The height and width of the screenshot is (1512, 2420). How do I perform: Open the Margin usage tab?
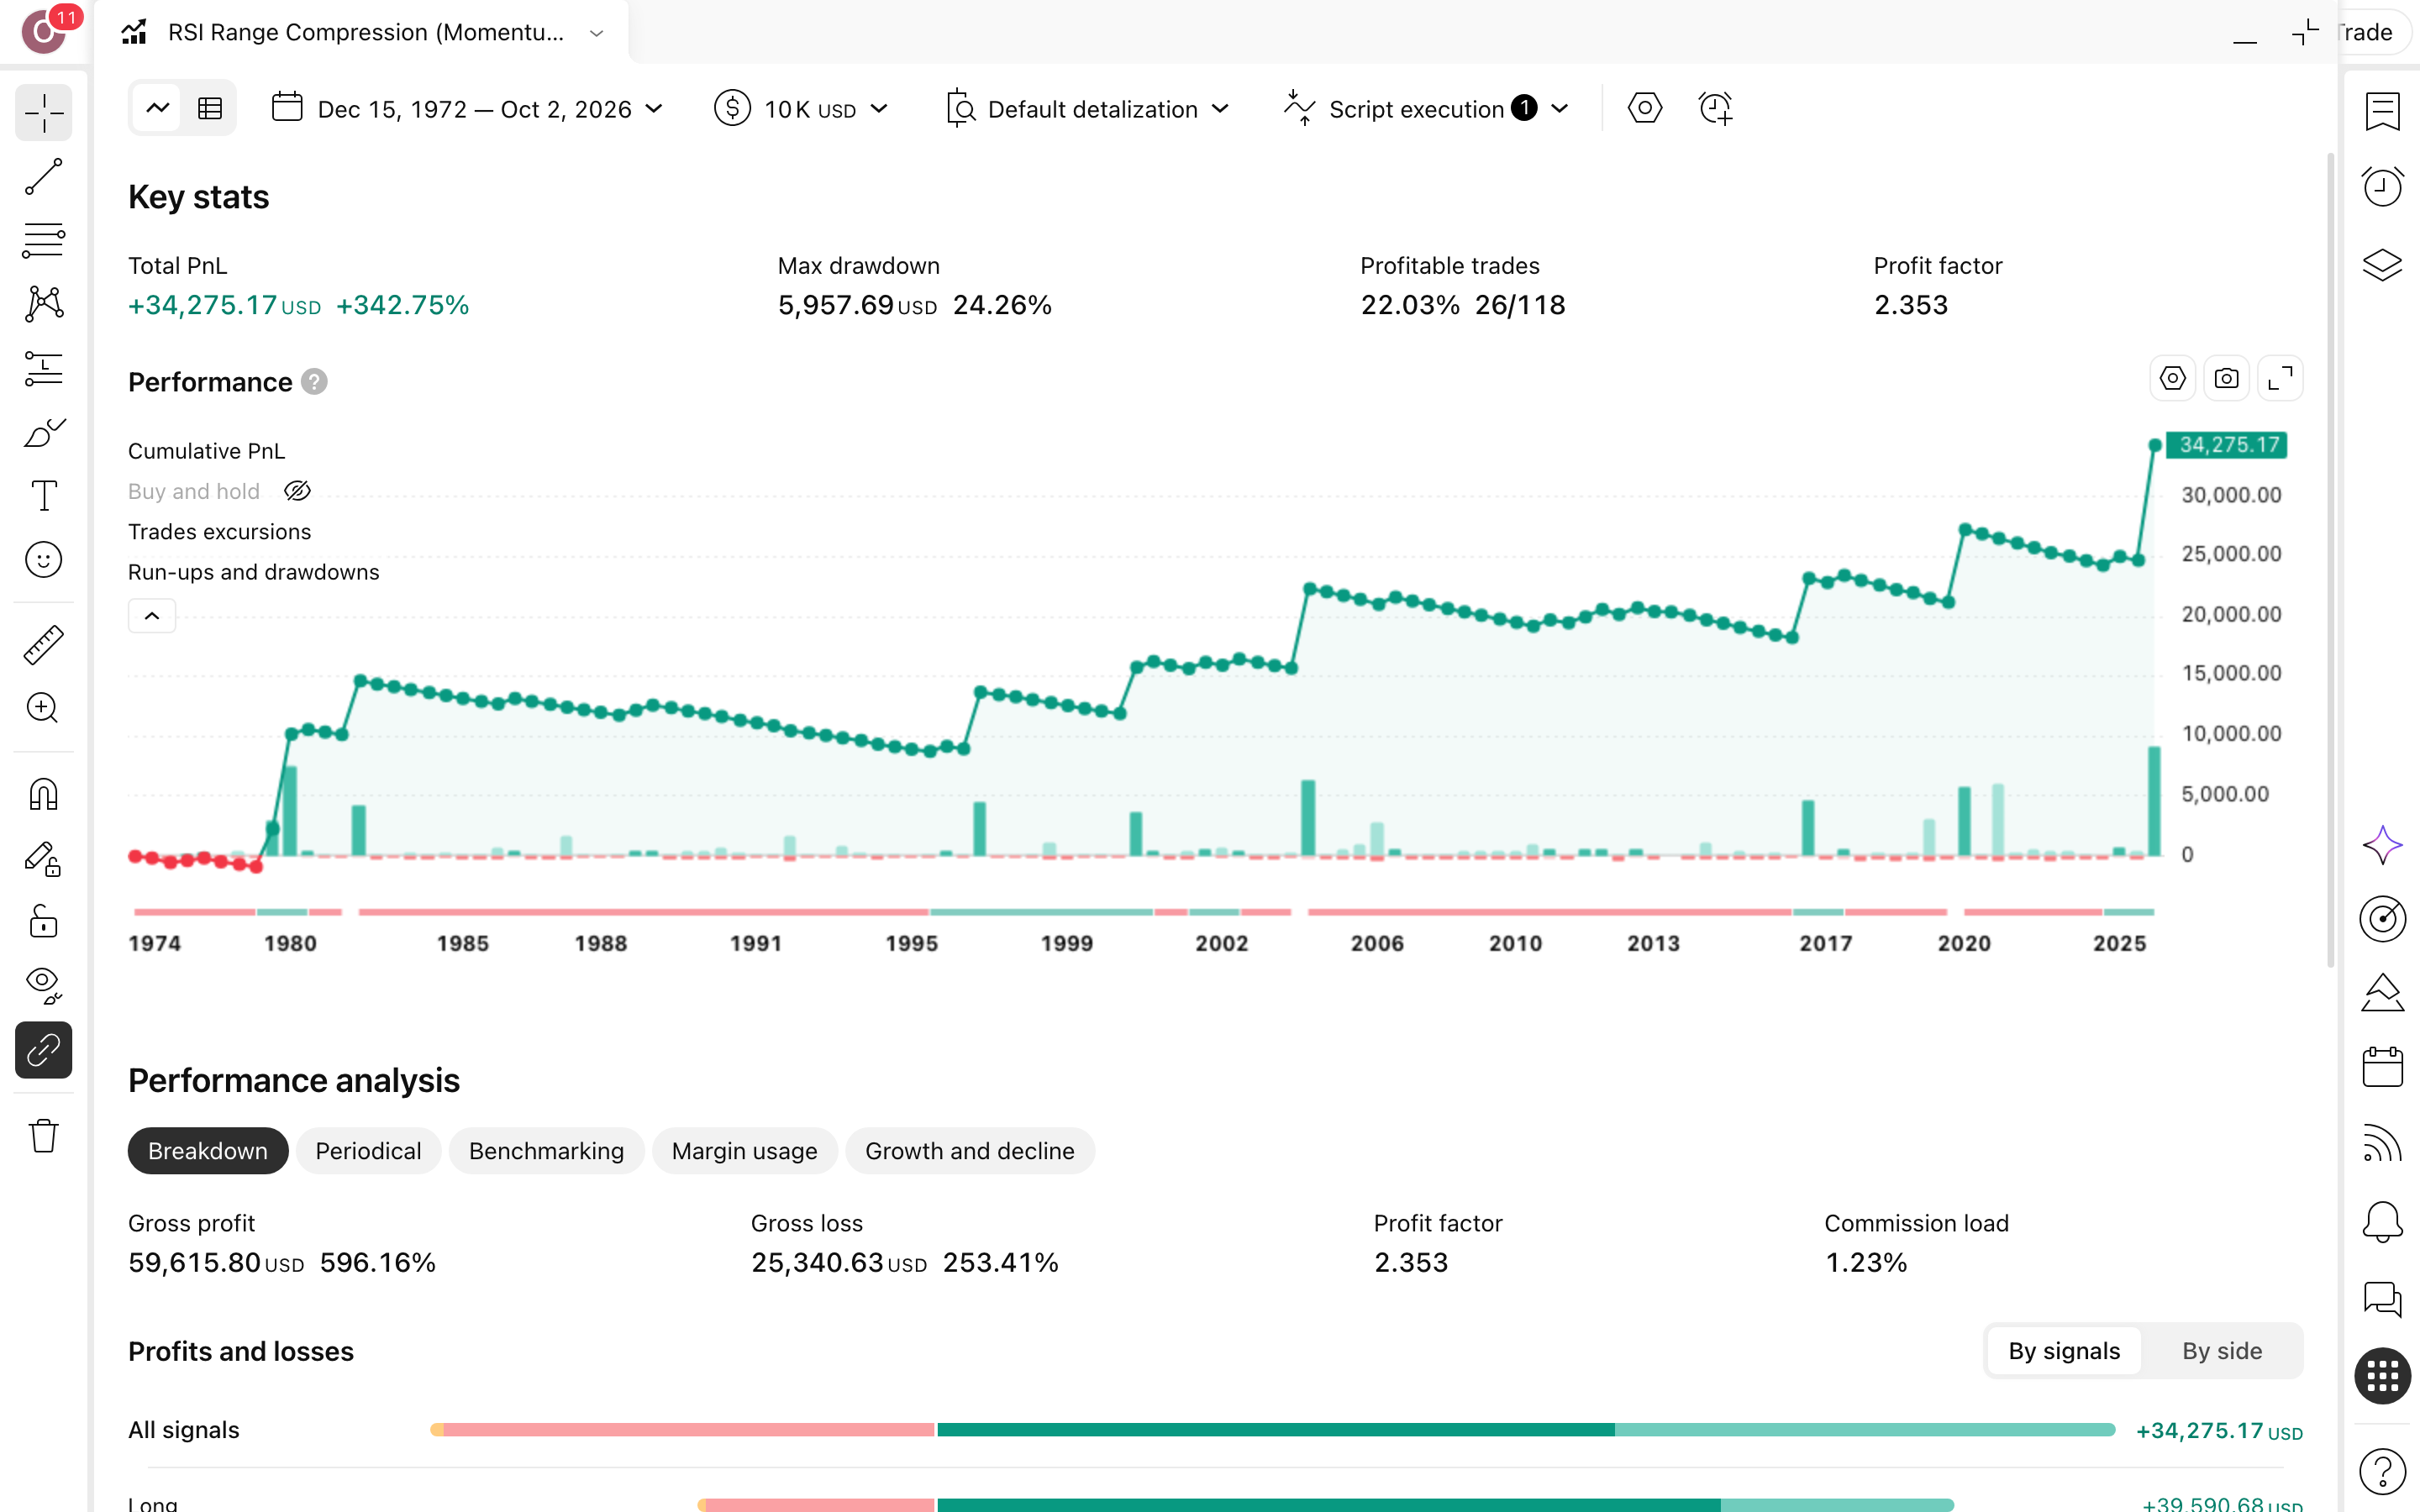pos(744,1151)
